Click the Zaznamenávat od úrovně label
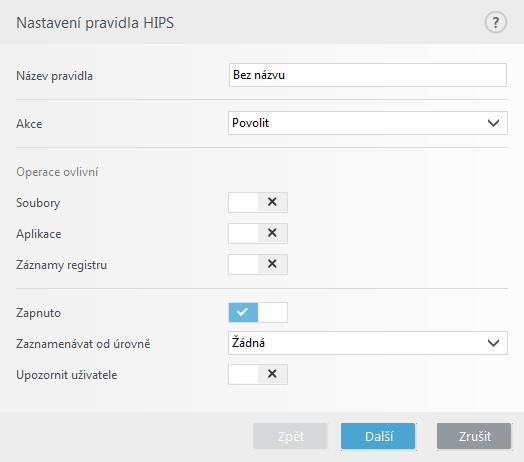Image resolution: width=524 pixels, height=462 pixels. pyautogui.click(x=83, y=344)
